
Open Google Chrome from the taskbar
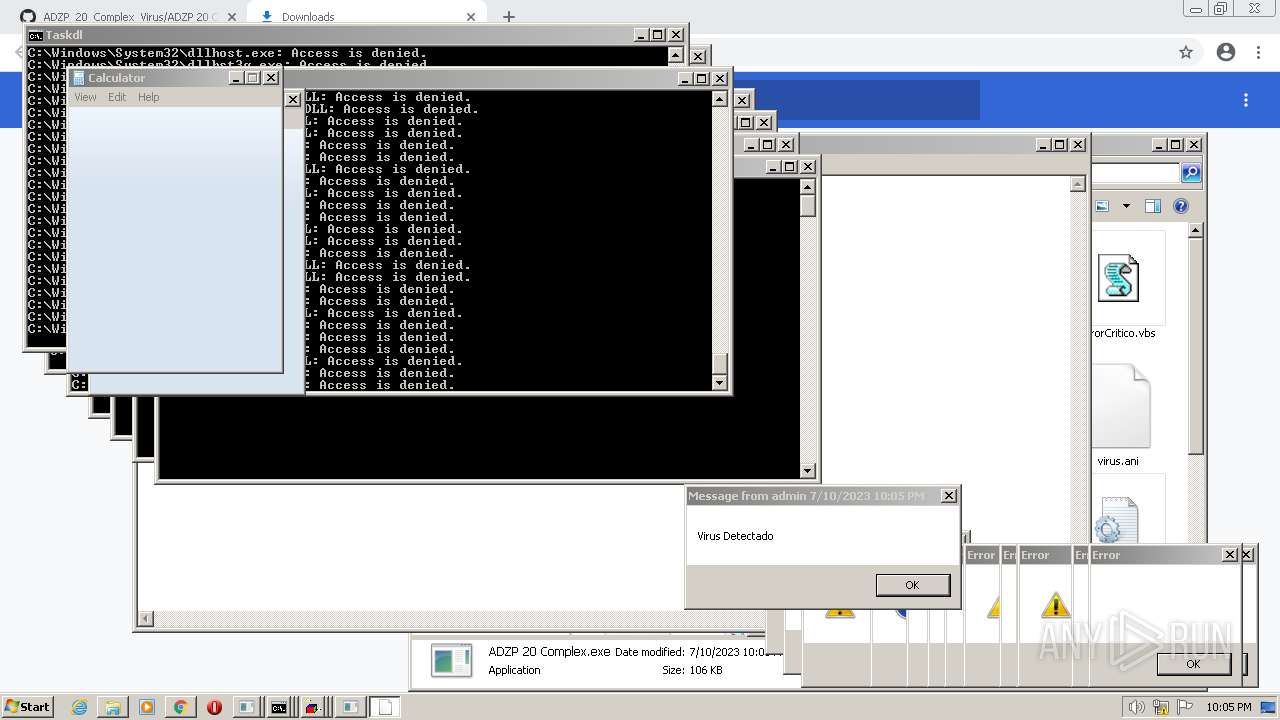(180, 707)
